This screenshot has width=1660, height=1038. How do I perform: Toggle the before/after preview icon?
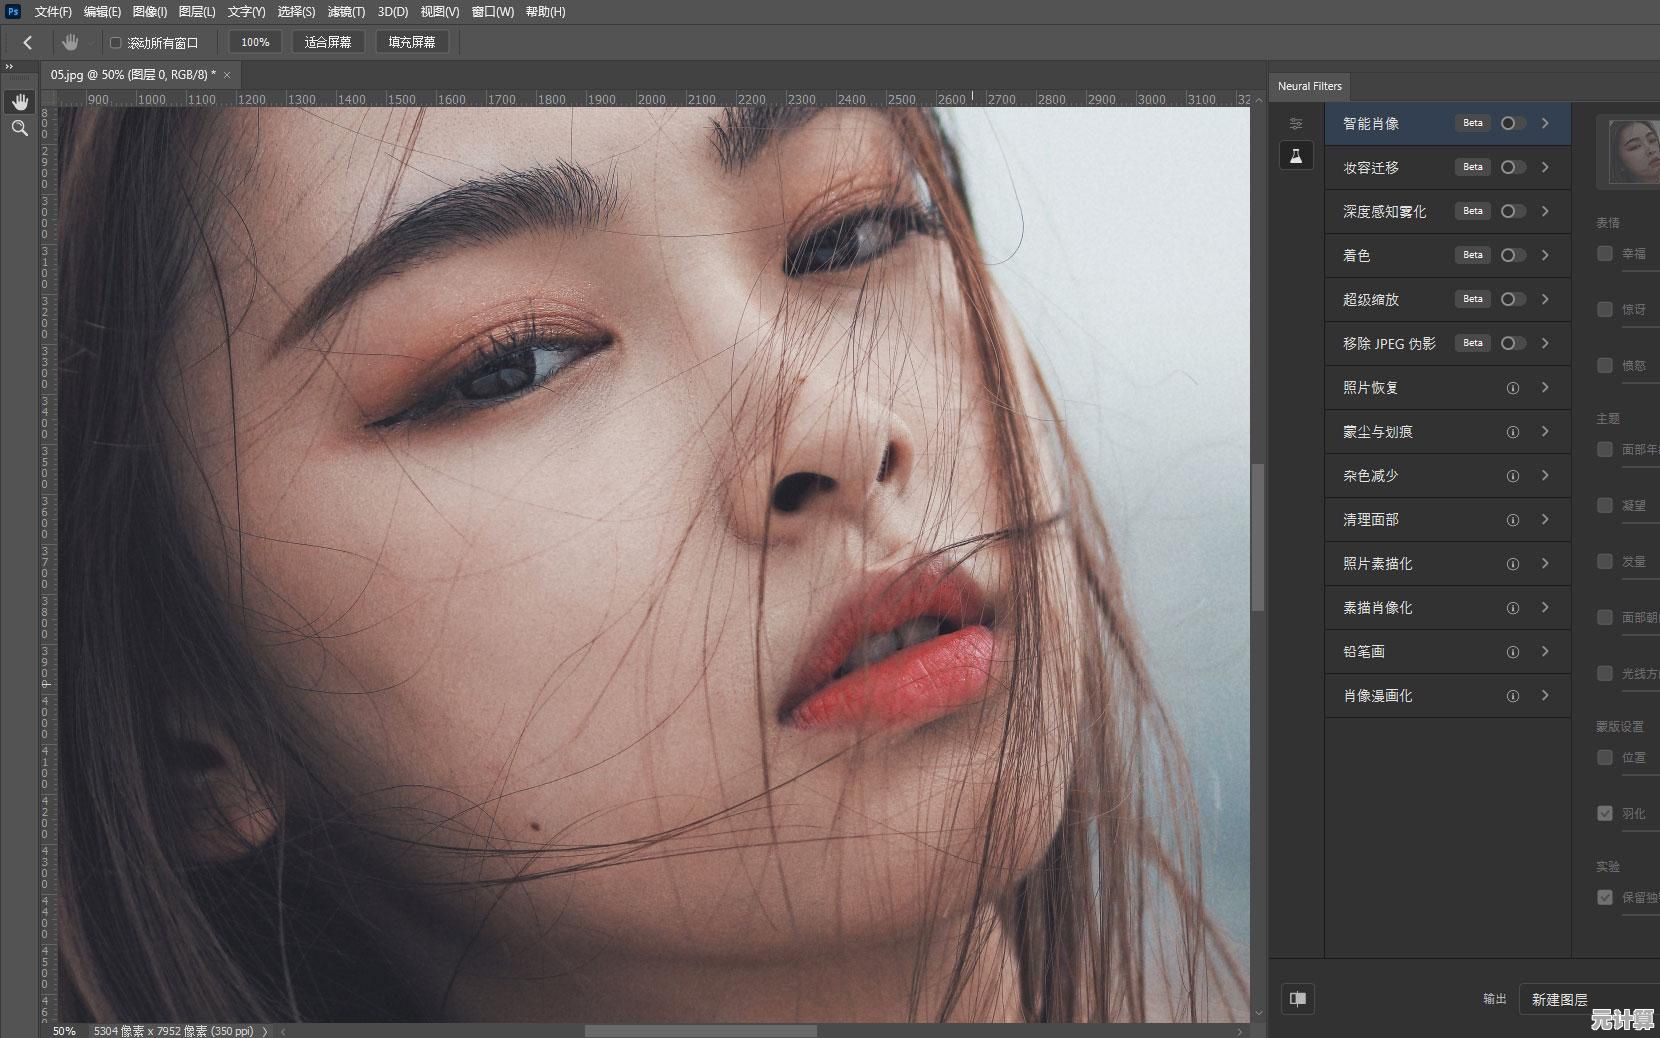tap(1298, 998)
